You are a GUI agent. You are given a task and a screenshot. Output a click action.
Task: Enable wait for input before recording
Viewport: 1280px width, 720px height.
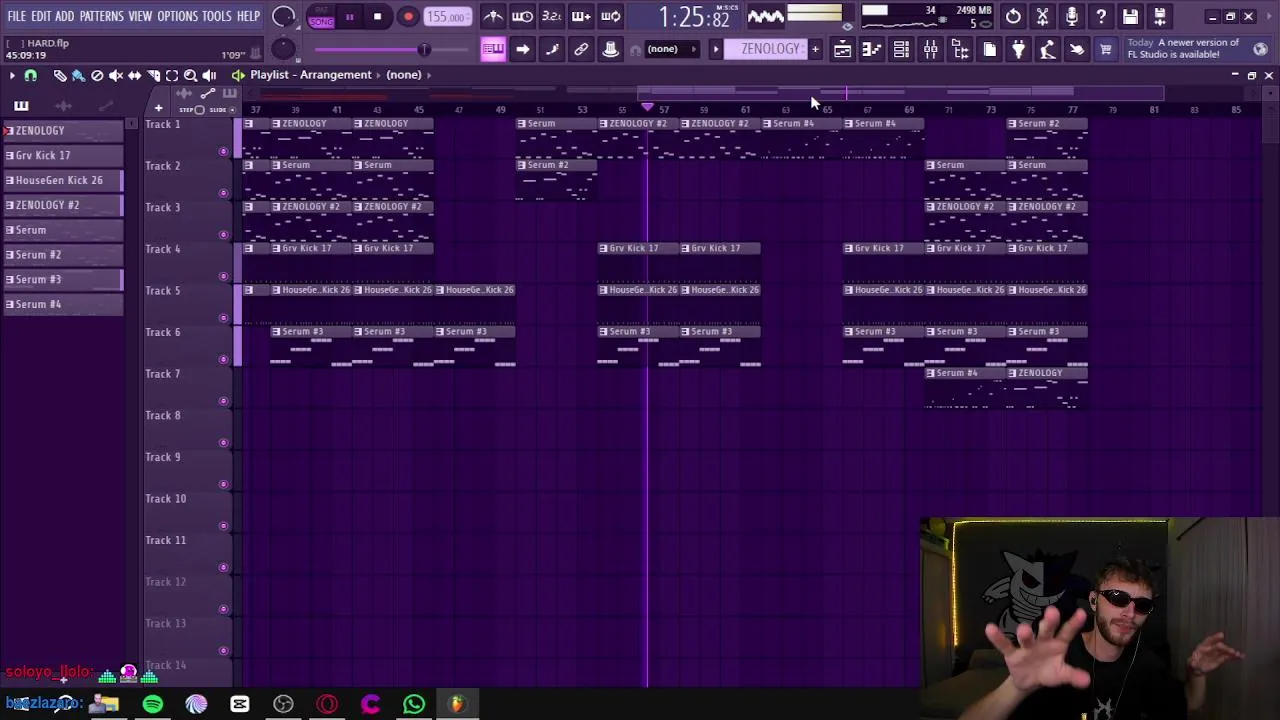tap(522, 17)
